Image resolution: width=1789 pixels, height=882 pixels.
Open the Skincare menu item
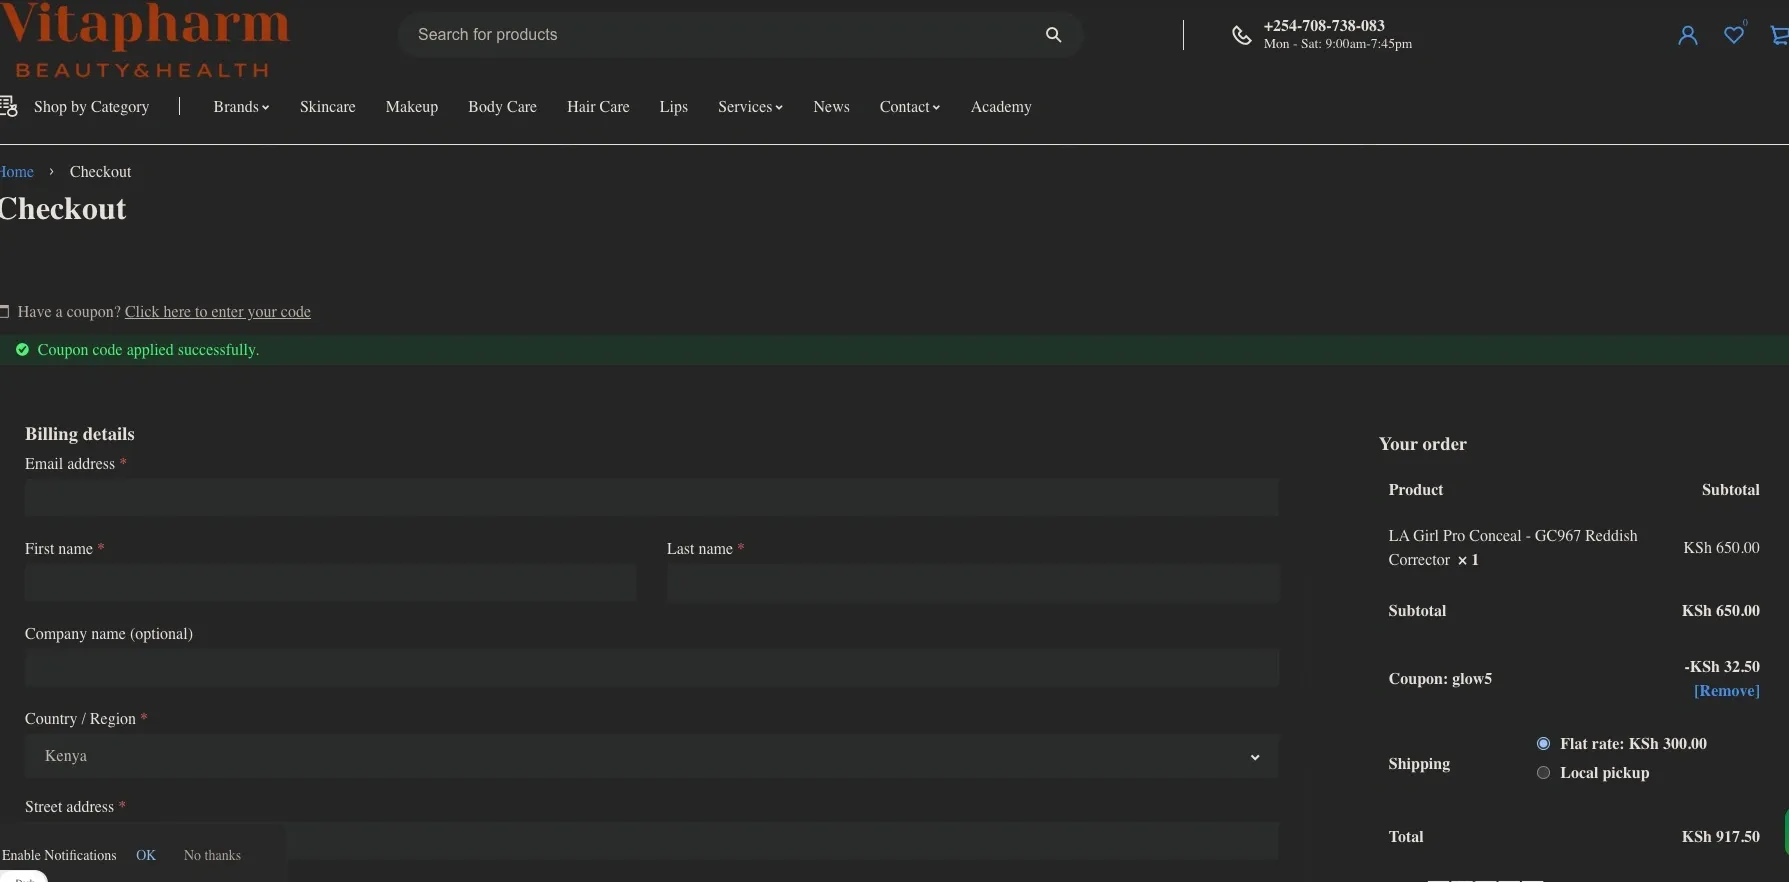[328, 107]
